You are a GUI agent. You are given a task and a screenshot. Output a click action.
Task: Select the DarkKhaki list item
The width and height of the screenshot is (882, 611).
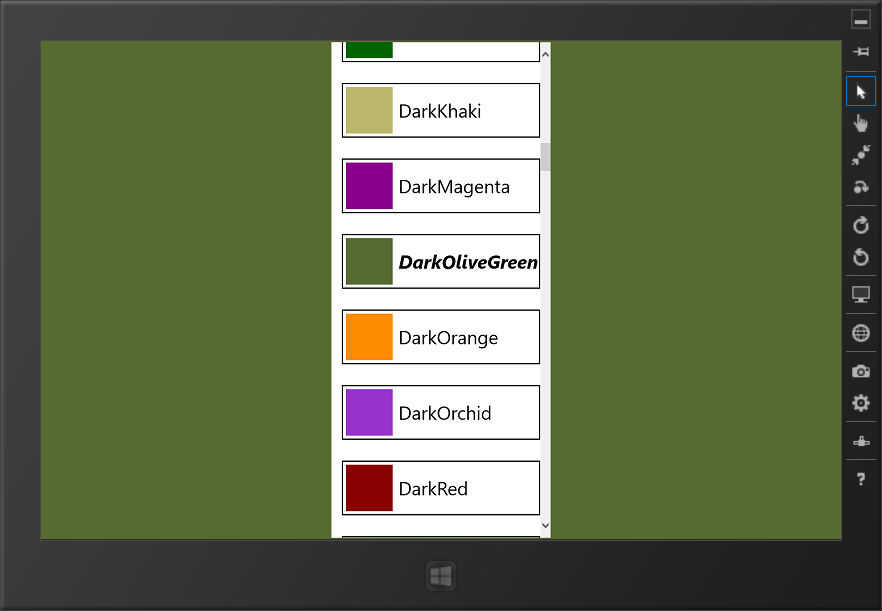440,110
